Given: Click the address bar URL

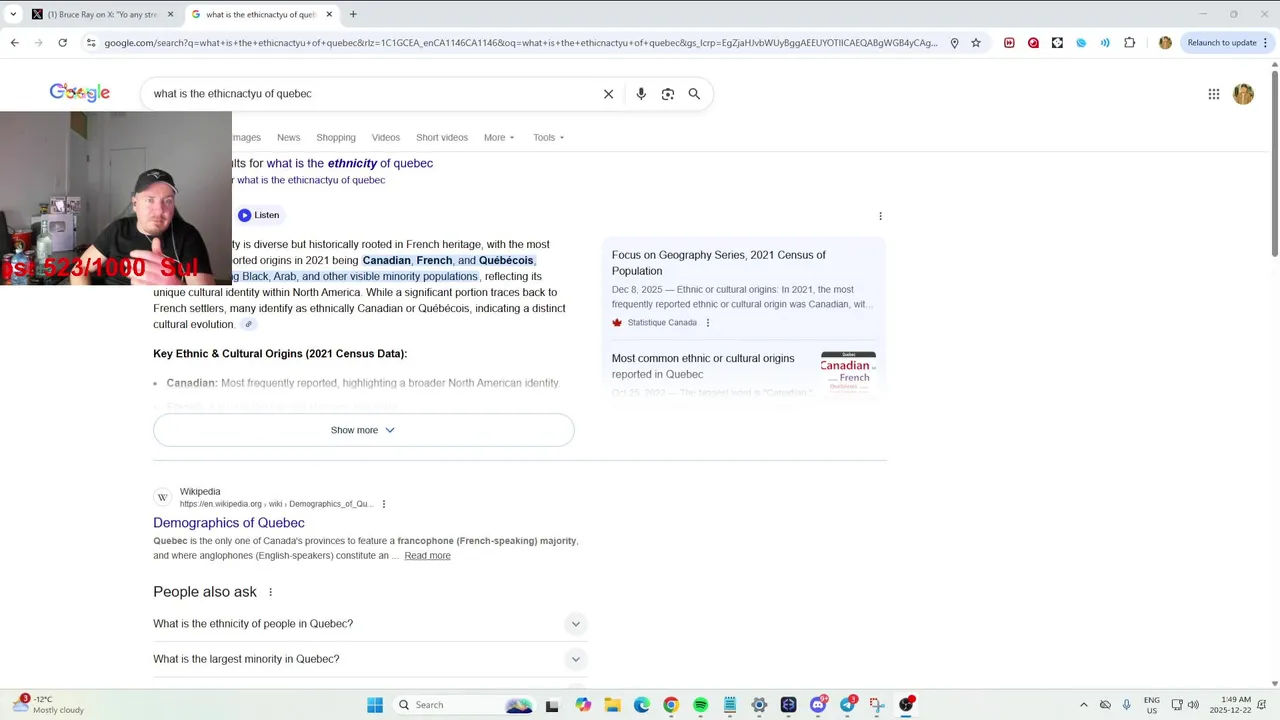Looking at the screenshot, I should tap(520, 43).
